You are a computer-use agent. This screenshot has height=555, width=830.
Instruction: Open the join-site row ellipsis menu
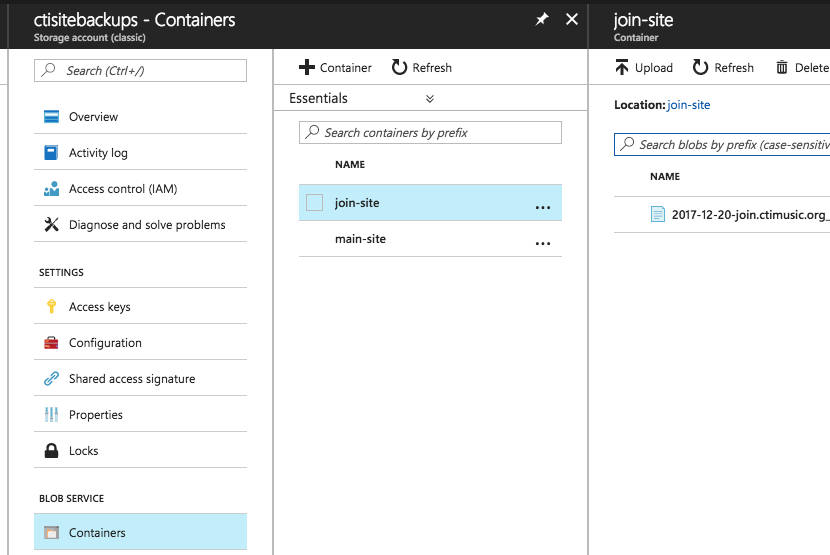coord(543,207)
